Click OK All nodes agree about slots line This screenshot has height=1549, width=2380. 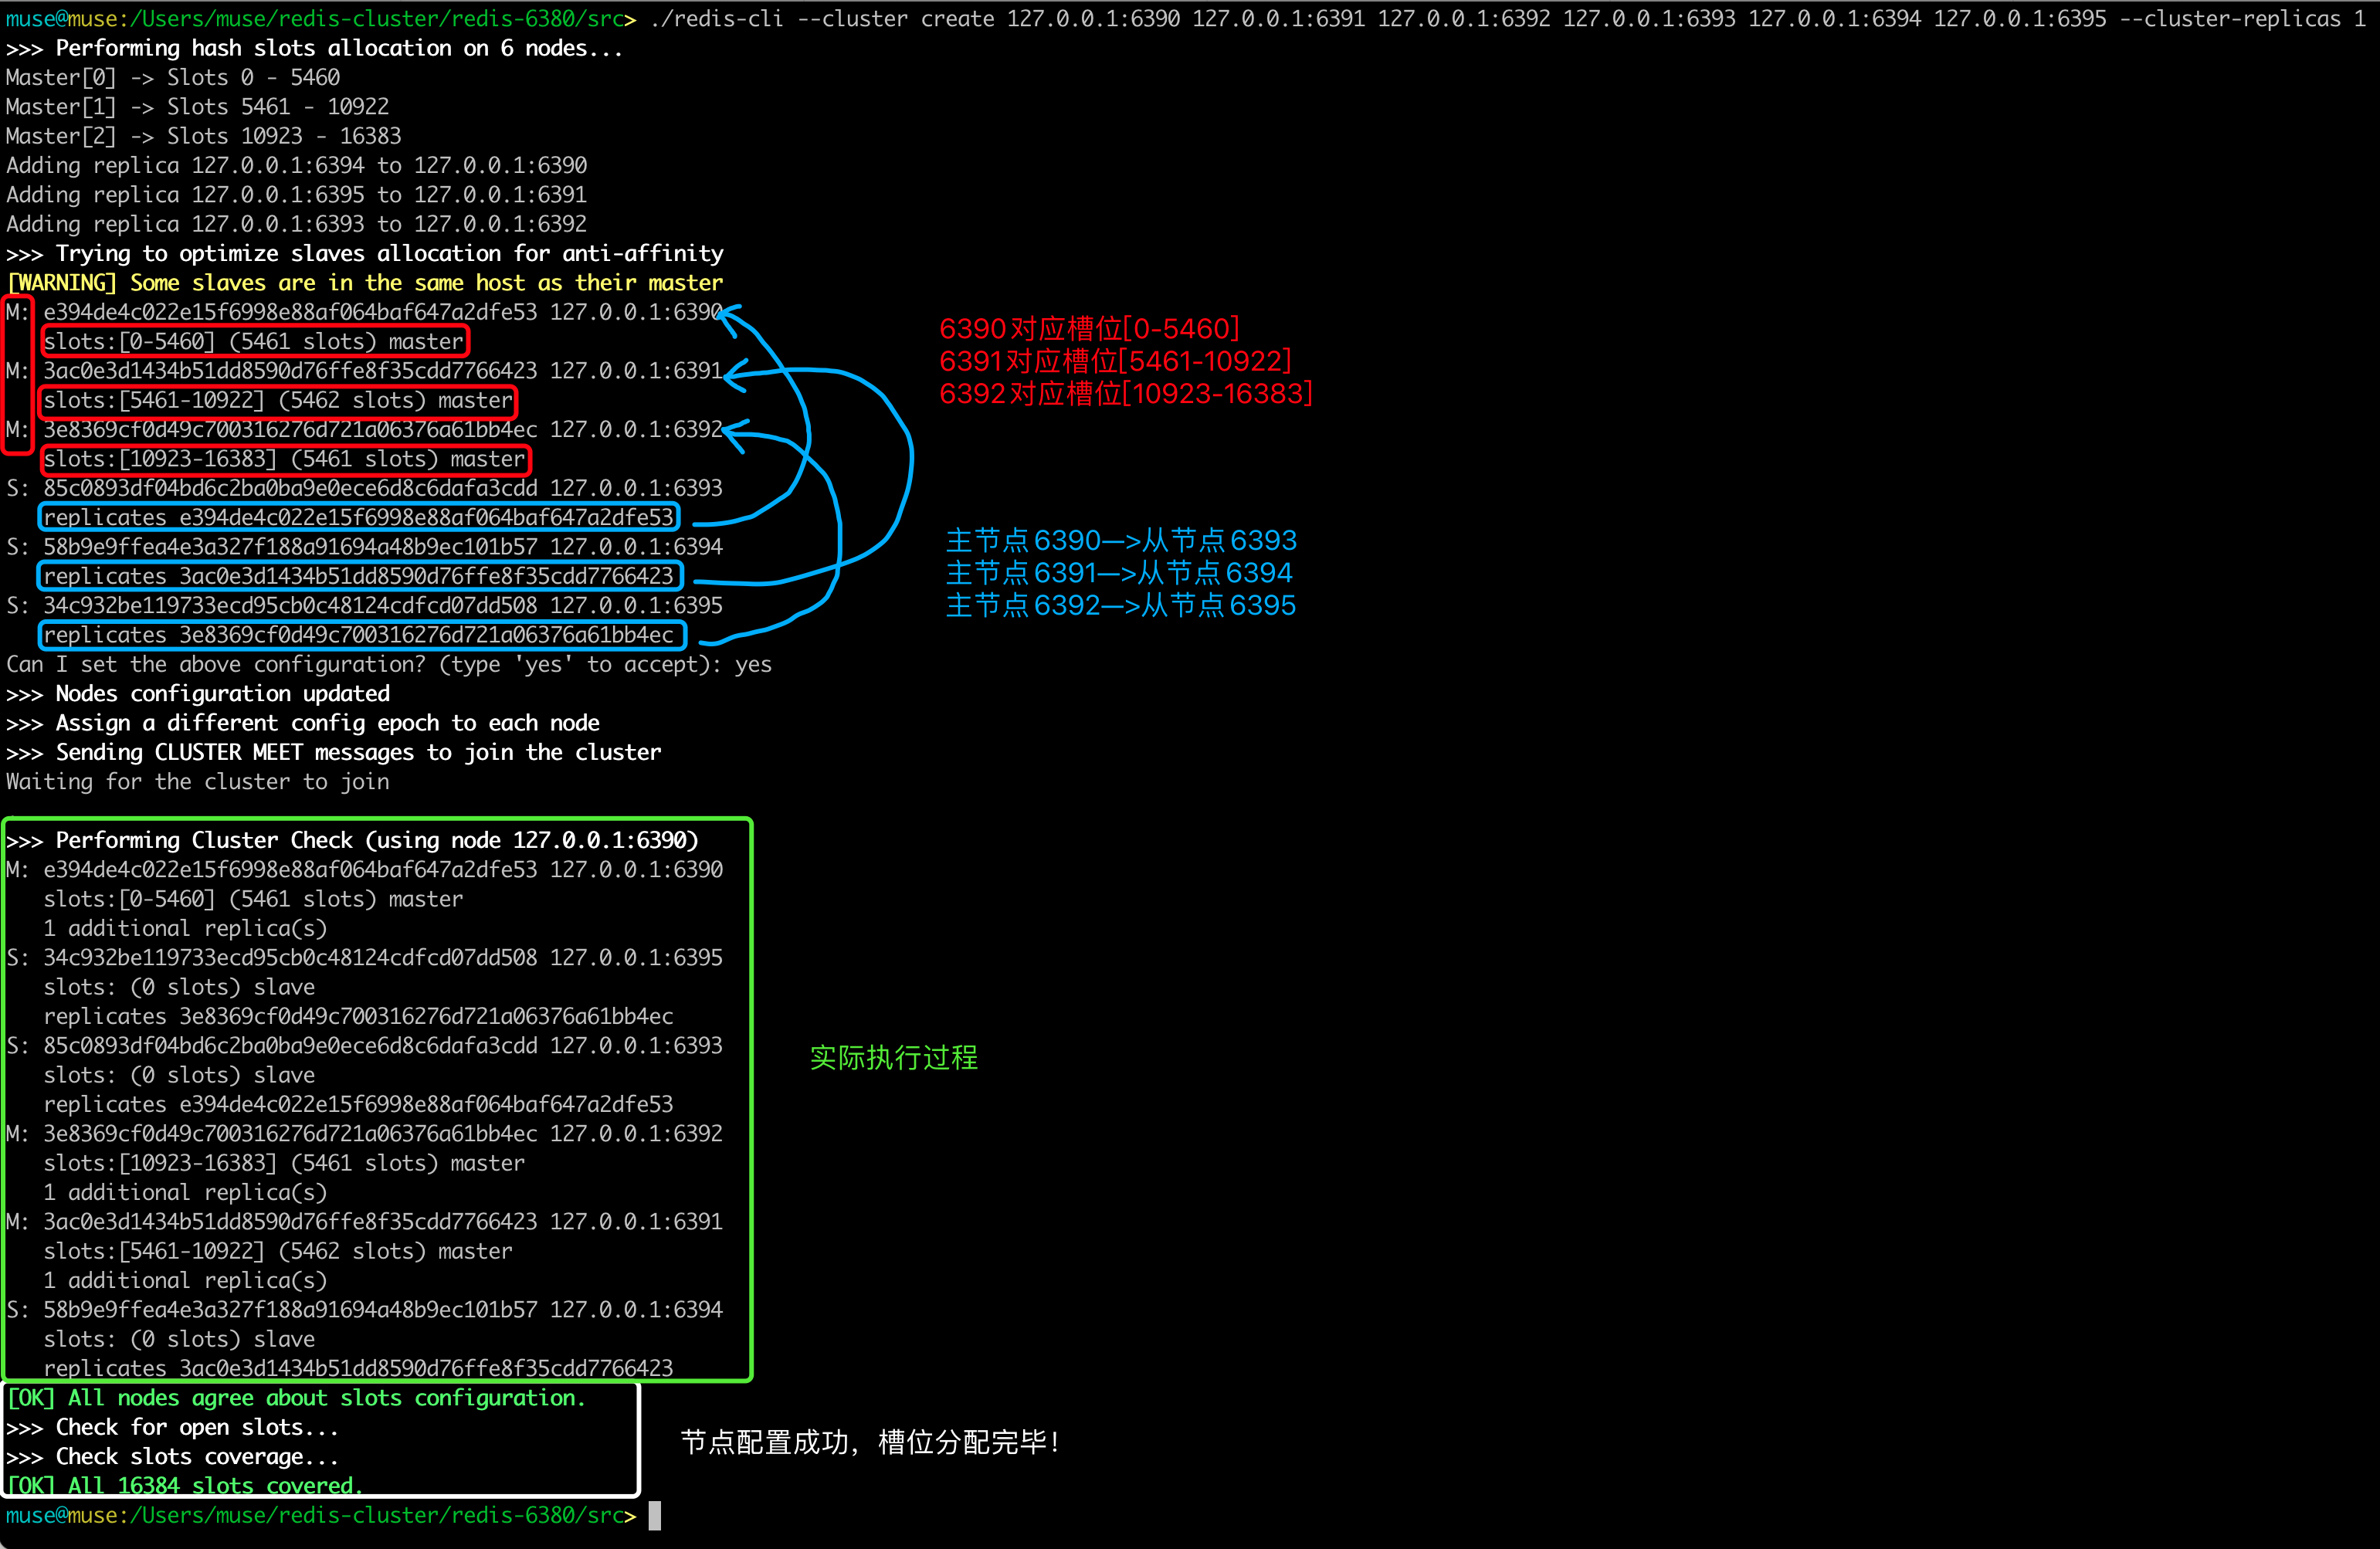pos(296,1398)
